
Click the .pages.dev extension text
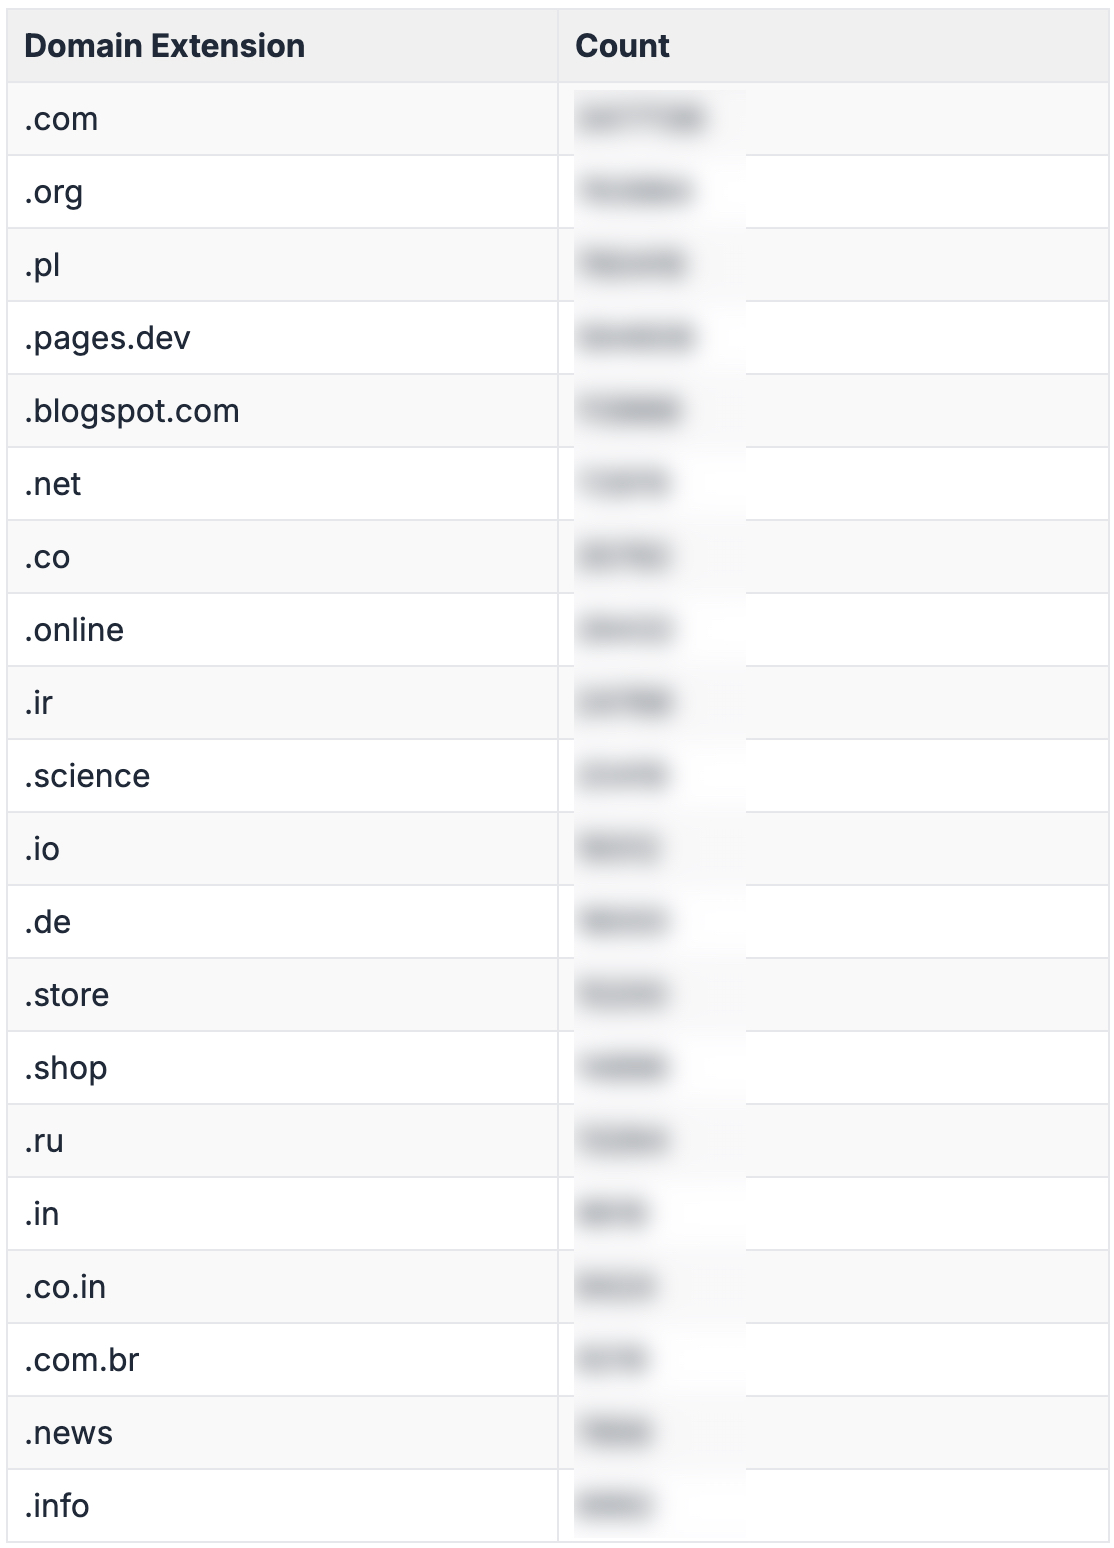[x=107, y=338]
